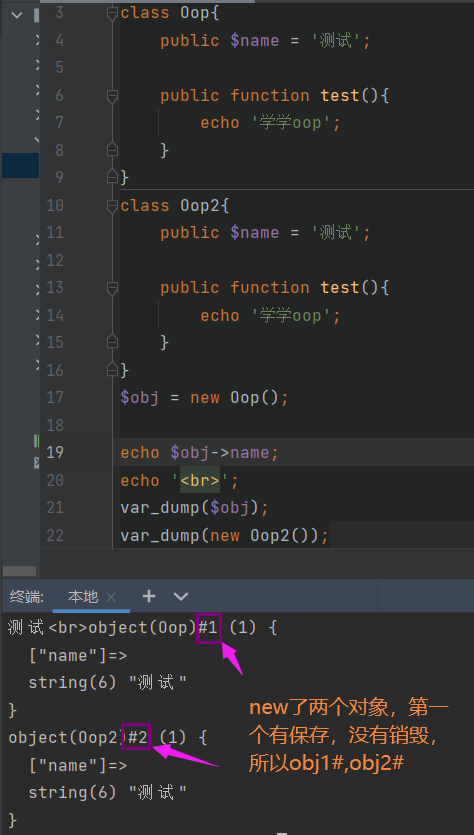Click 'echo $obj->name;' code line
This screenshot has width=474, height=835.
click(x=199, y=453)
